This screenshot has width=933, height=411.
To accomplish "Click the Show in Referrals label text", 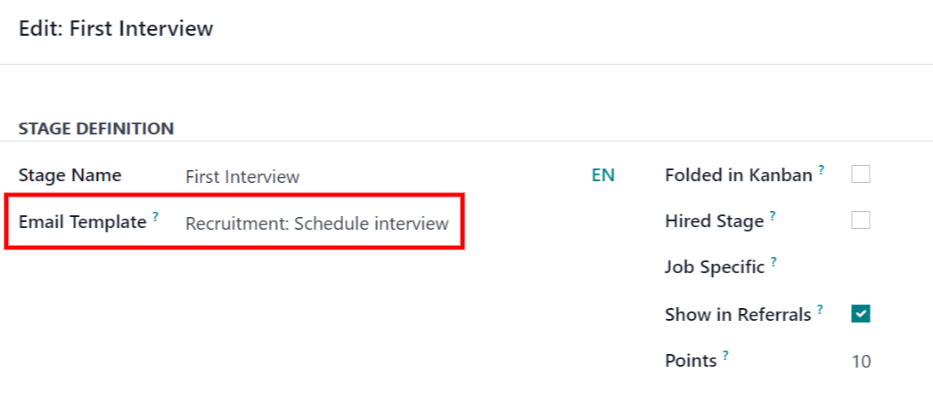I will click(x=737, y=315).
